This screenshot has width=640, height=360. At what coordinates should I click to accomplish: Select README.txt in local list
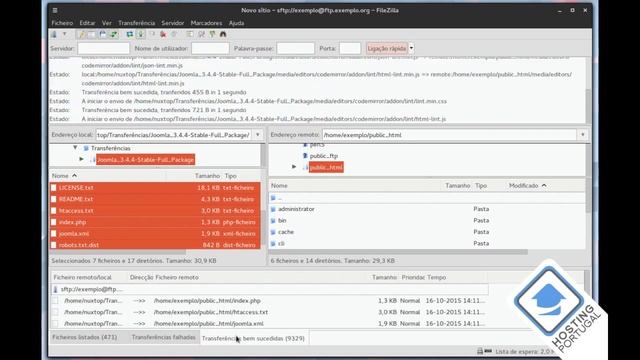155,199
